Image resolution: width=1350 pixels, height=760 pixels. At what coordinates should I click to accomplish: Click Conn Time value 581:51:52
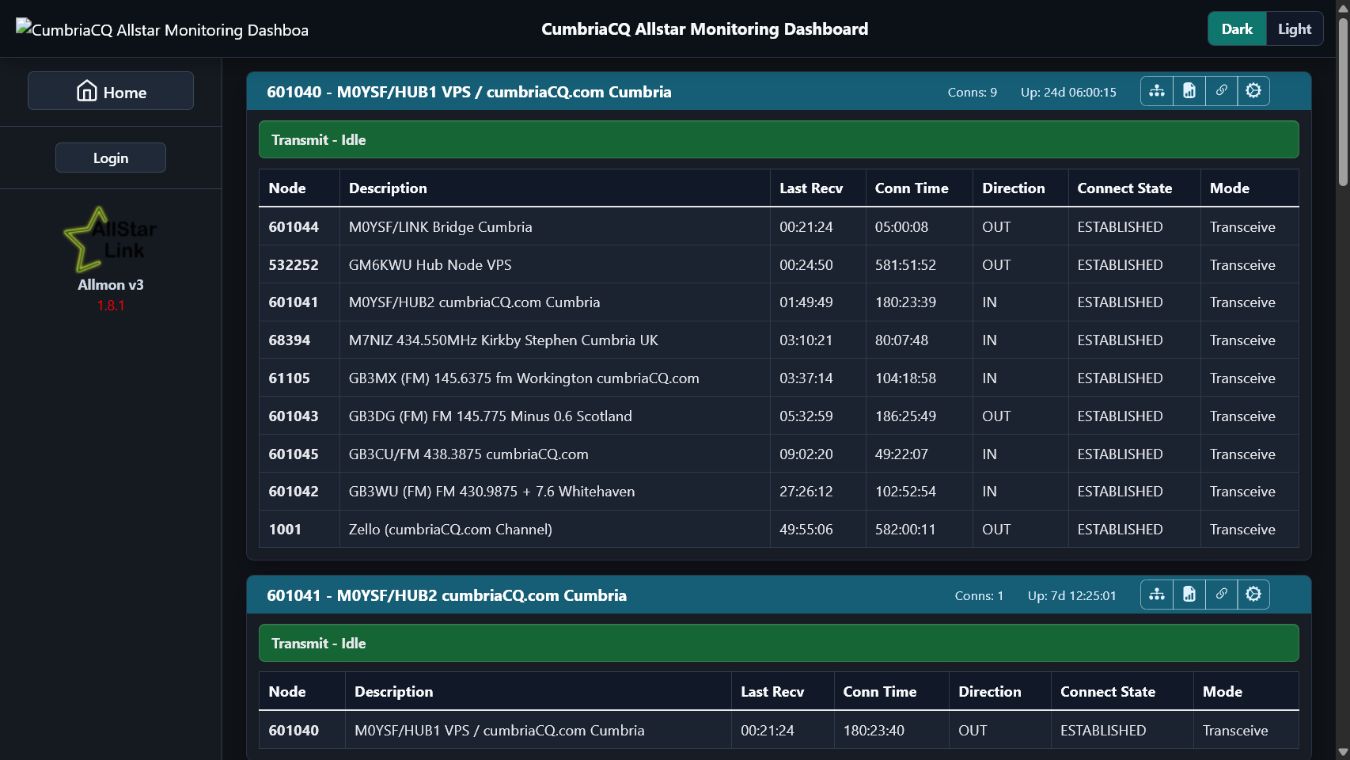pos(905,265)
